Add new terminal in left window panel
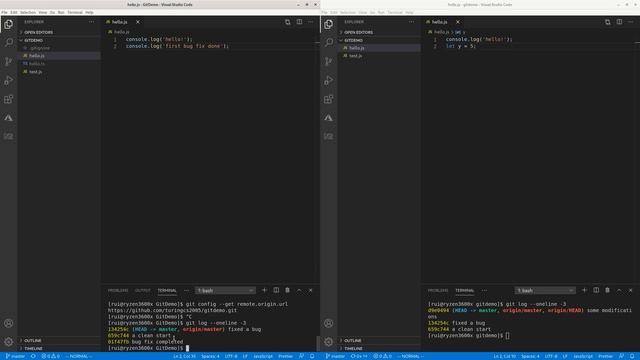 click(x=264, y=290)
